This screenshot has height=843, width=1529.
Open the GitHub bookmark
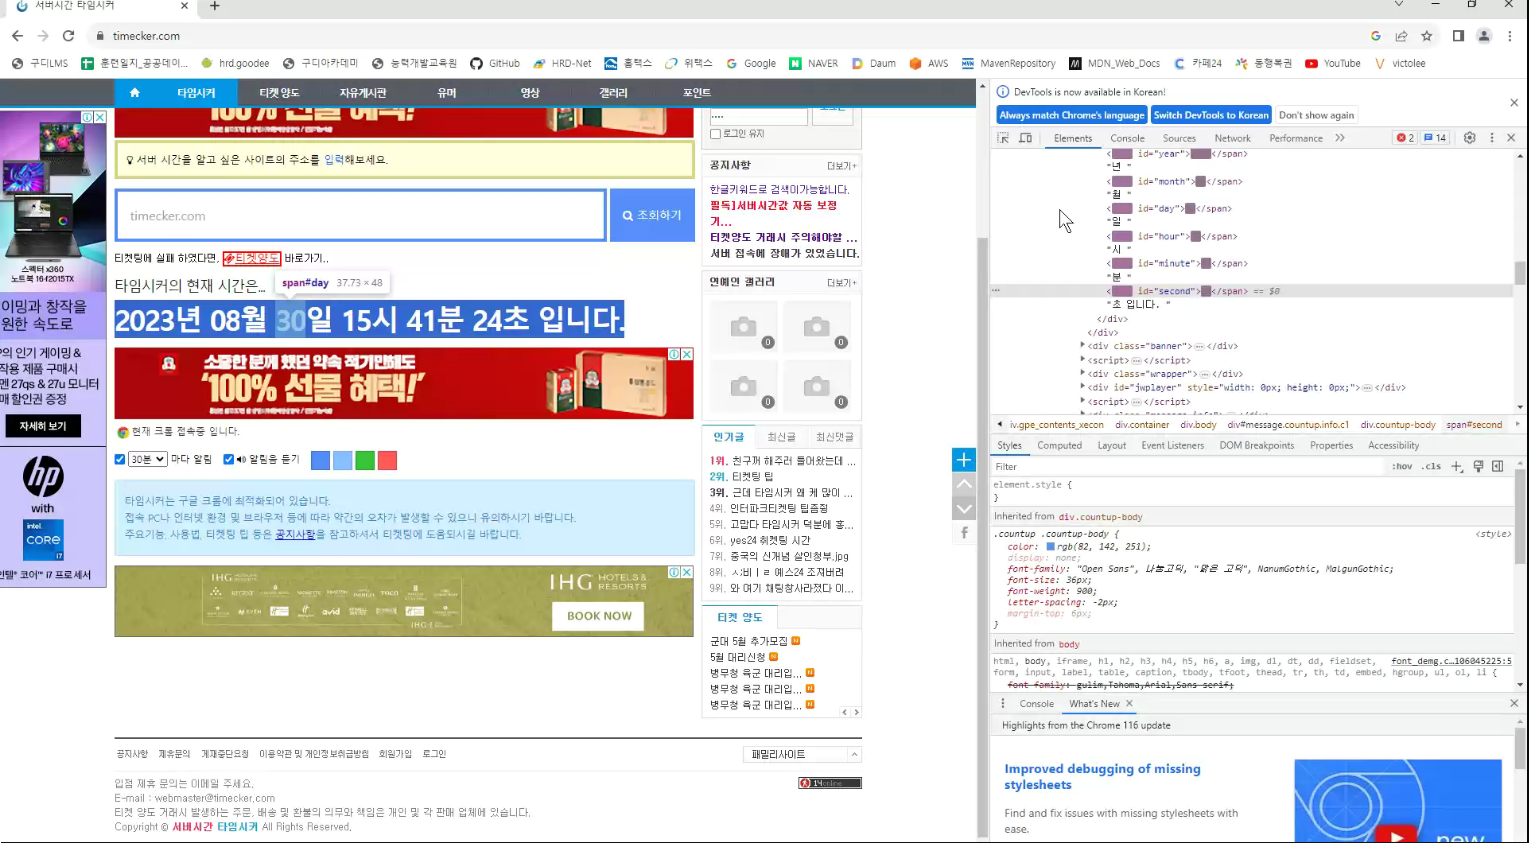click(495, 63)
